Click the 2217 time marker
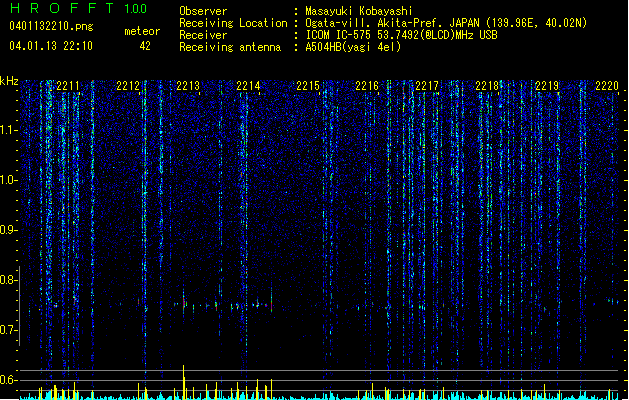 pyautogui.click(x=427, y=86)
